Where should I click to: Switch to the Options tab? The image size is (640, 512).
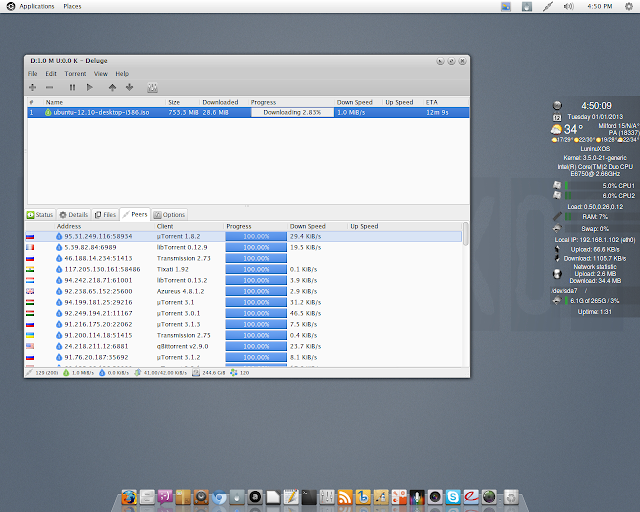169,215
